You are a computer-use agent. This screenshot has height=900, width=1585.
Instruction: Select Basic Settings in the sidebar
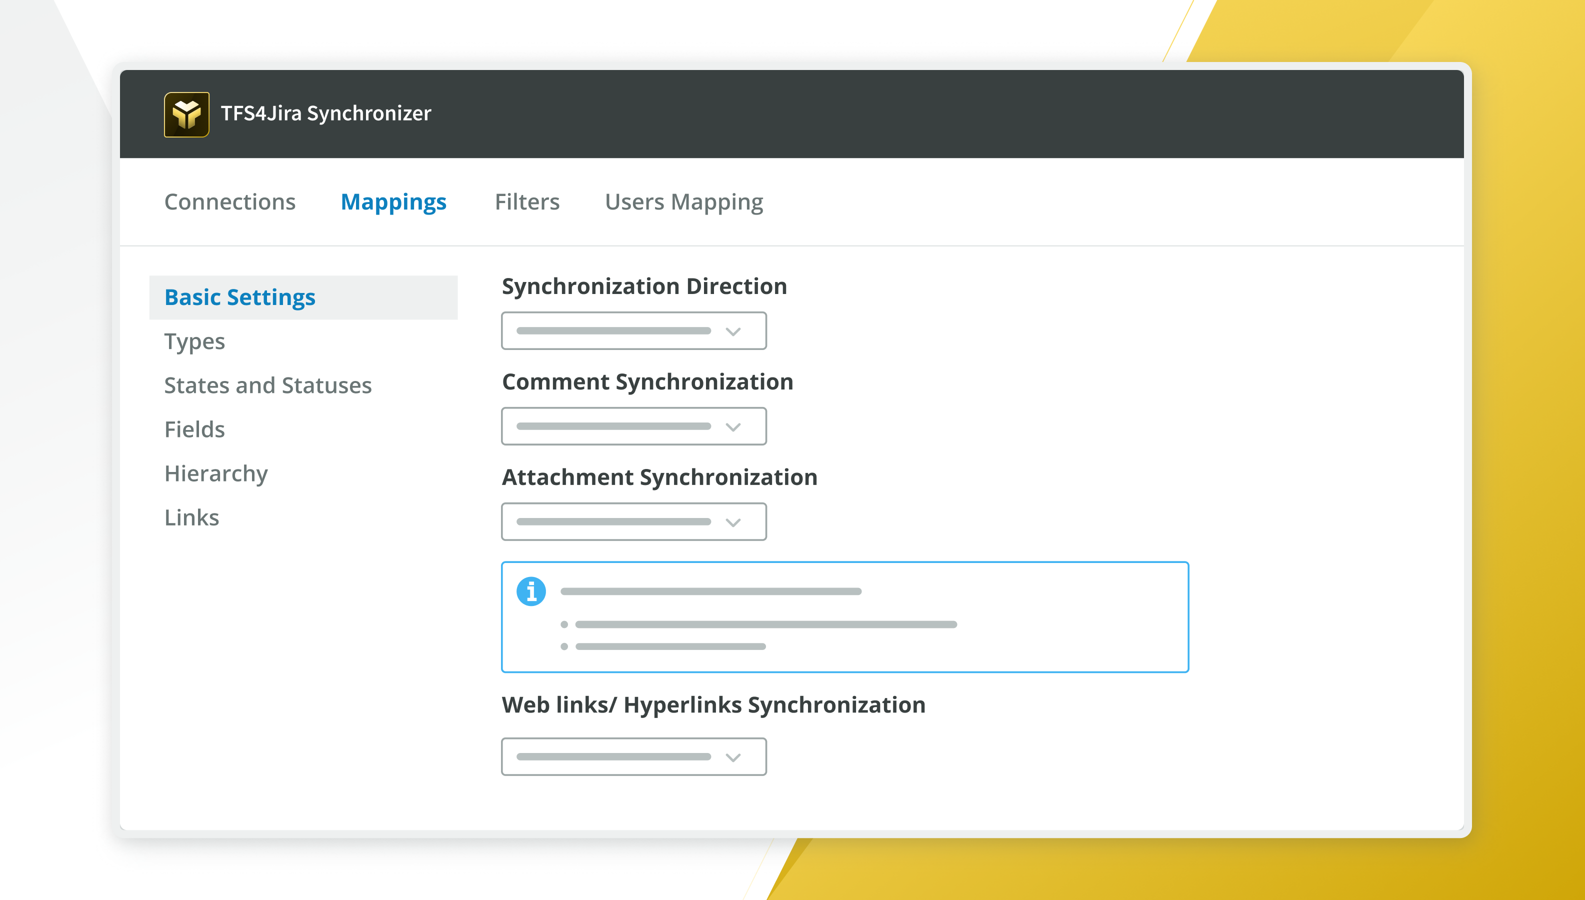pyautogui.click(x=240, y=298)
